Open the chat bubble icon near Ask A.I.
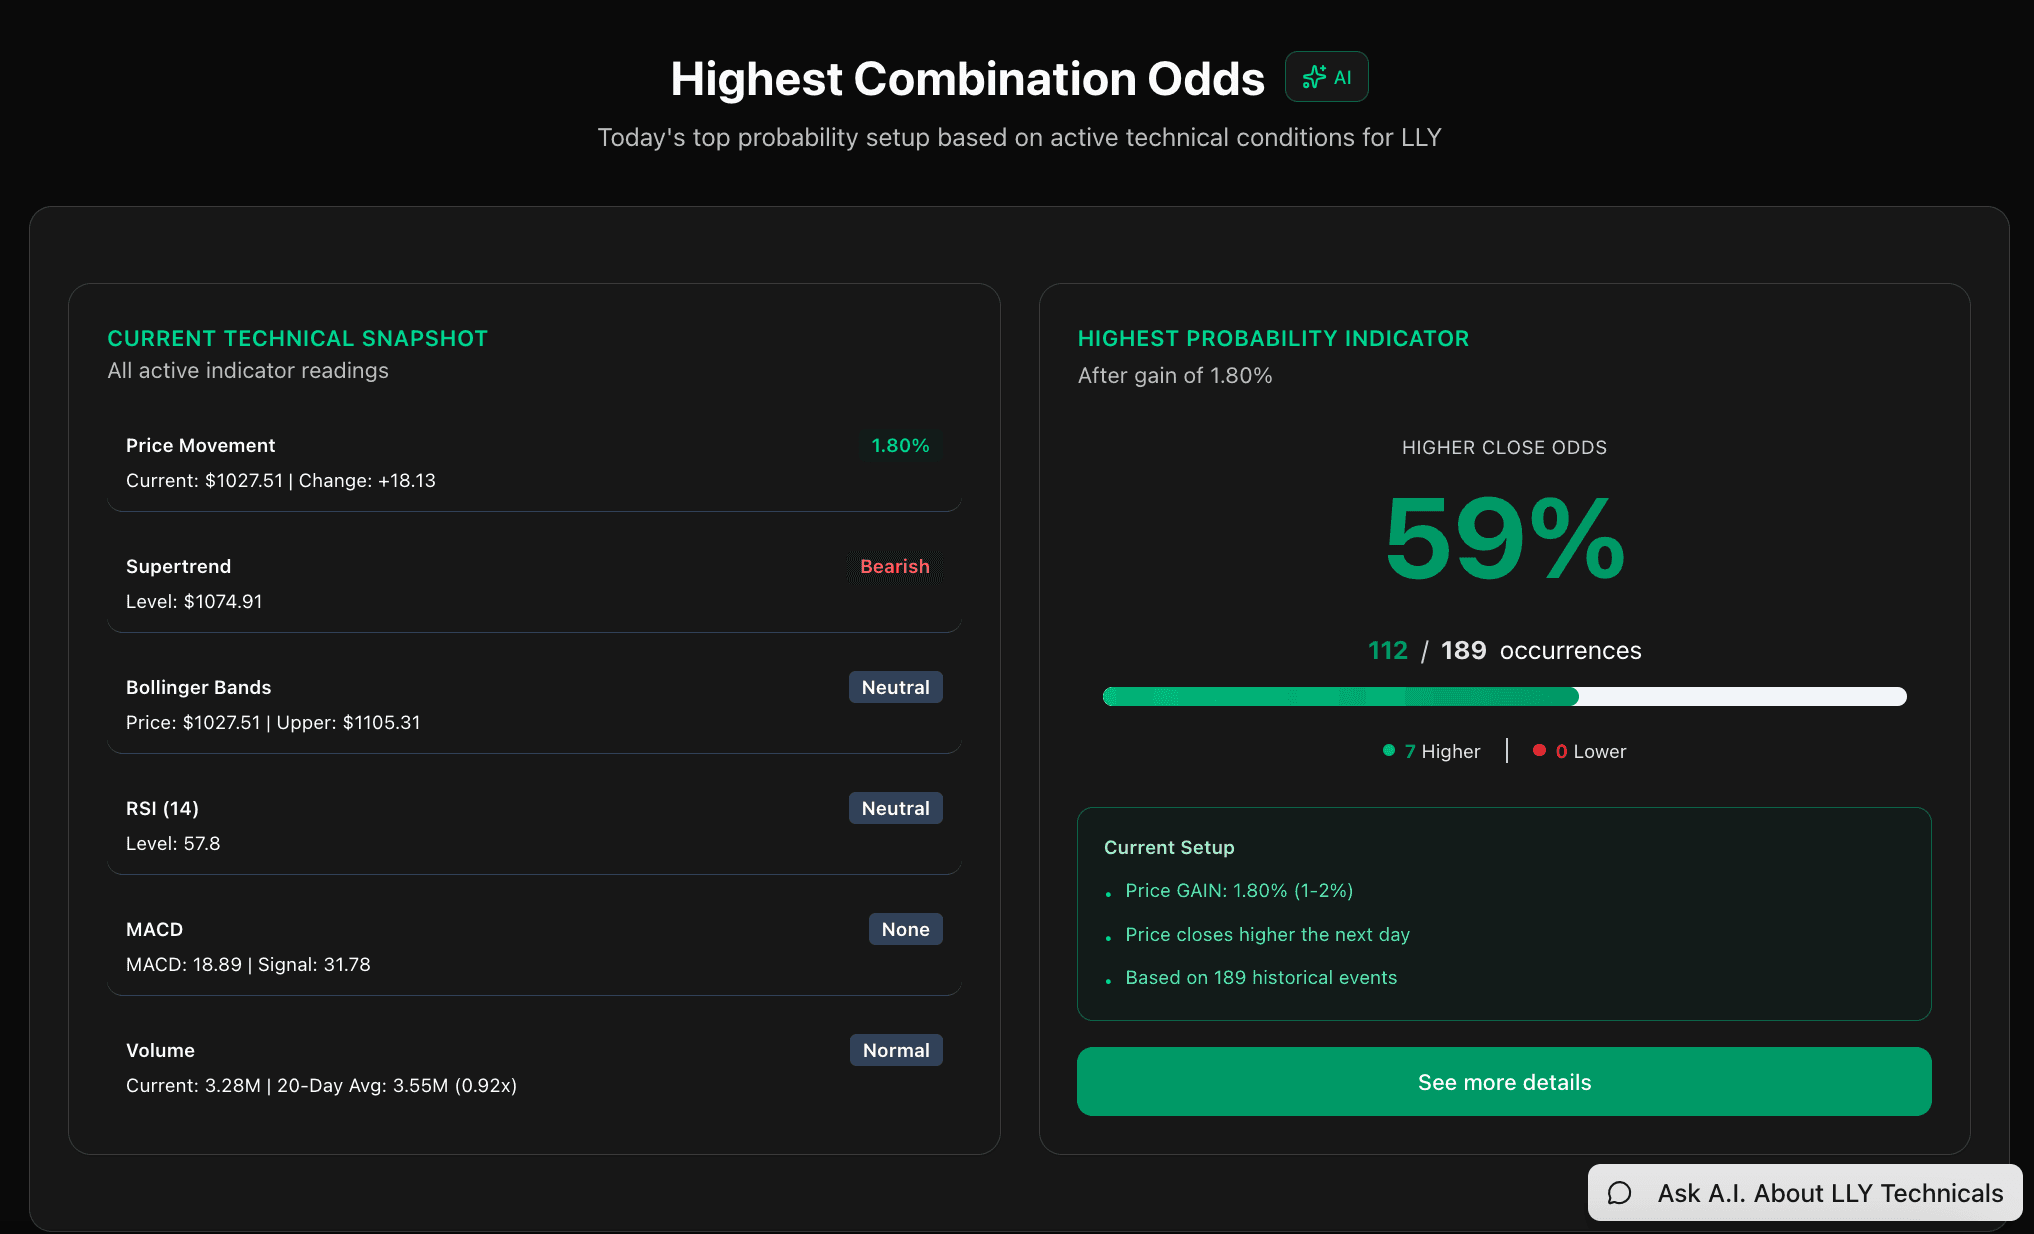 click(1620, 1192)
